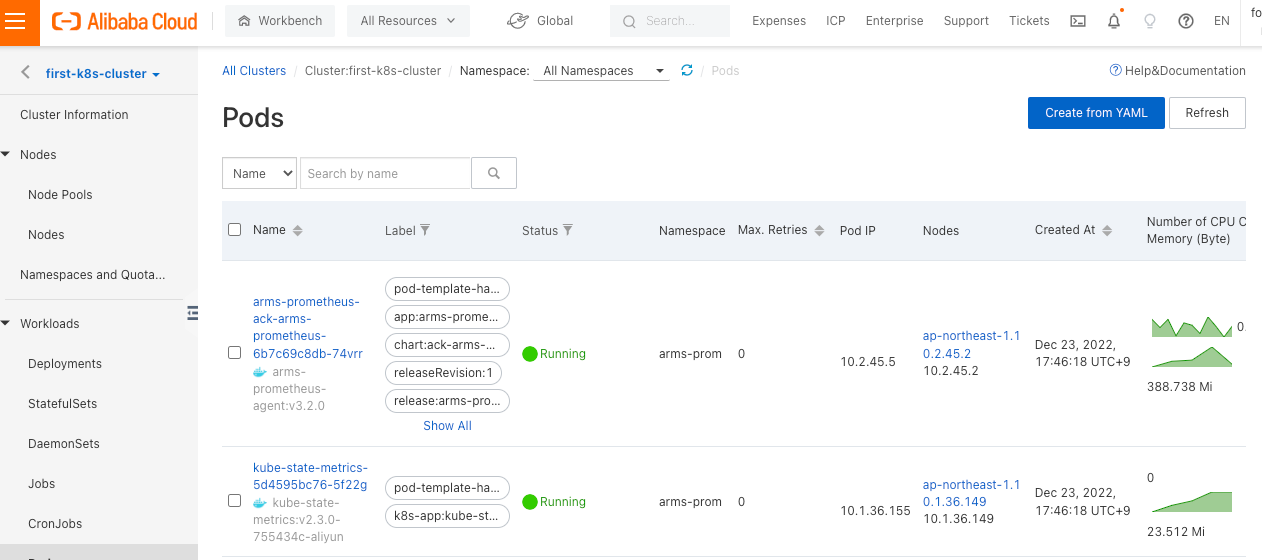1262x560 pixels.
Task: Open the All Resources dropdown
Action: pos(407,20)
